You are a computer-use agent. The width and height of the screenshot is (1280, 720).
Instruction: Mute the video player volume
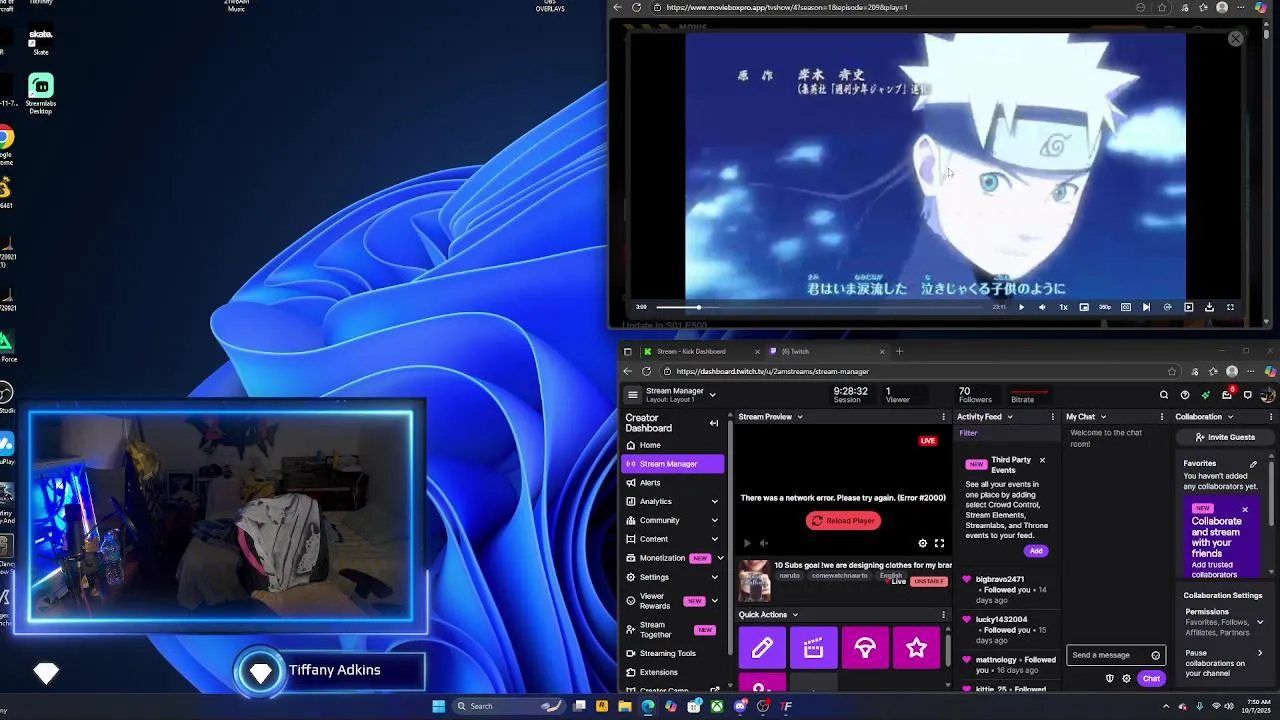pos(1042,307)
